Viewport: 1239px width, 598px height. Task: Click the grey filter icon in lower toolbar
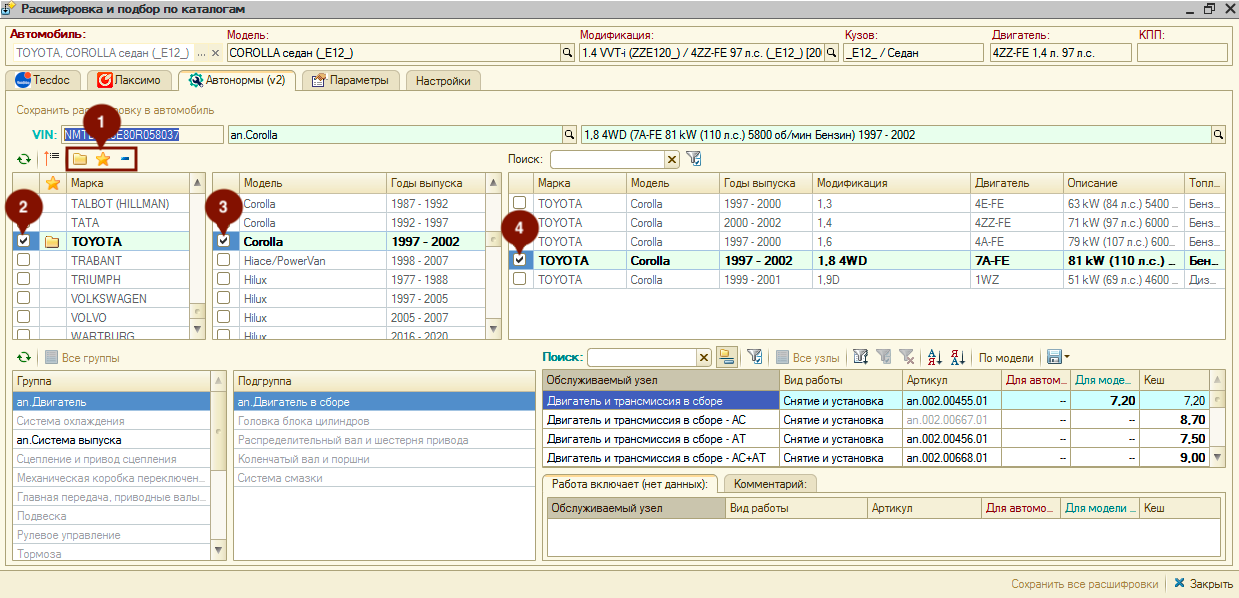pos(883,357)
